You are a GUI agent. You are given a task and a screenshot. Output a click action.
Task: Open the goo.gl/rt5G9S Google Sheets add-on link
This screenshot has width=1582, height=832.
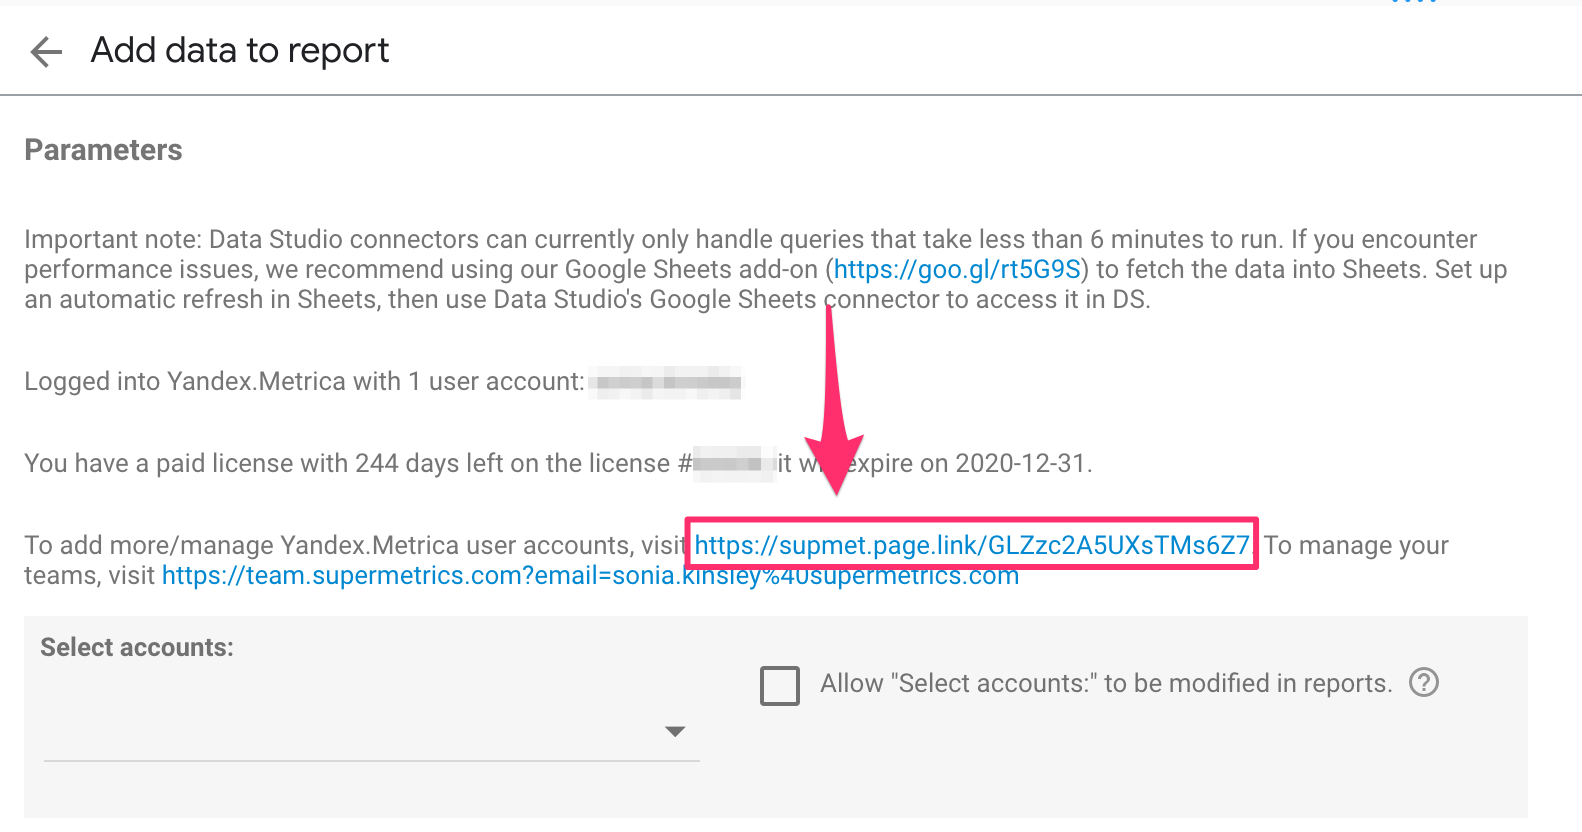[x=958, y=269]
